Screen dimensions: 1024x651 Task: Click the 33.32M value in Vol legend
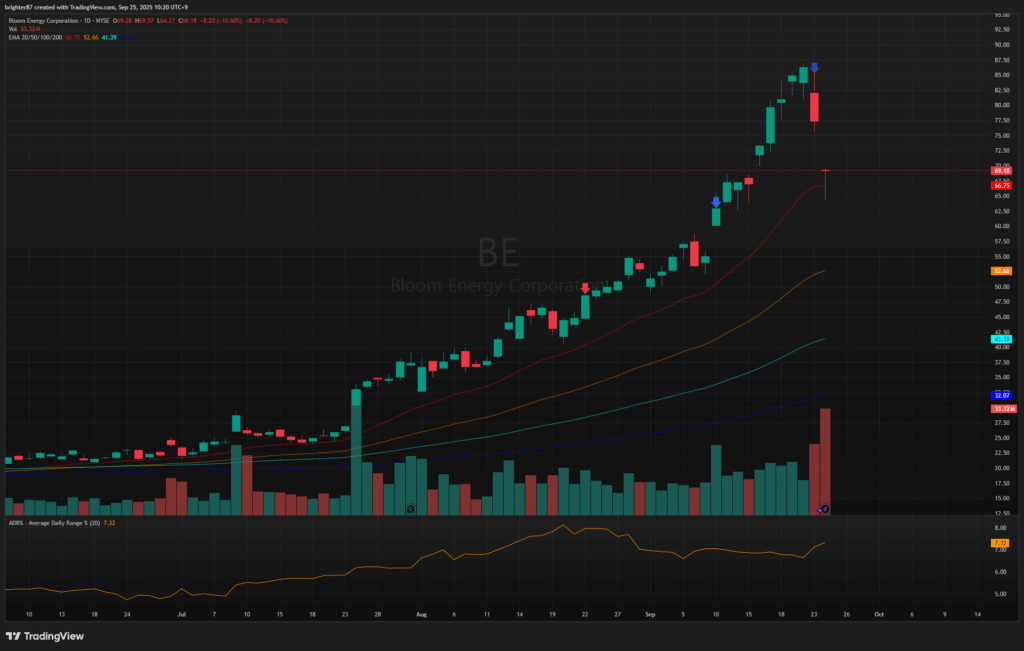28,29
